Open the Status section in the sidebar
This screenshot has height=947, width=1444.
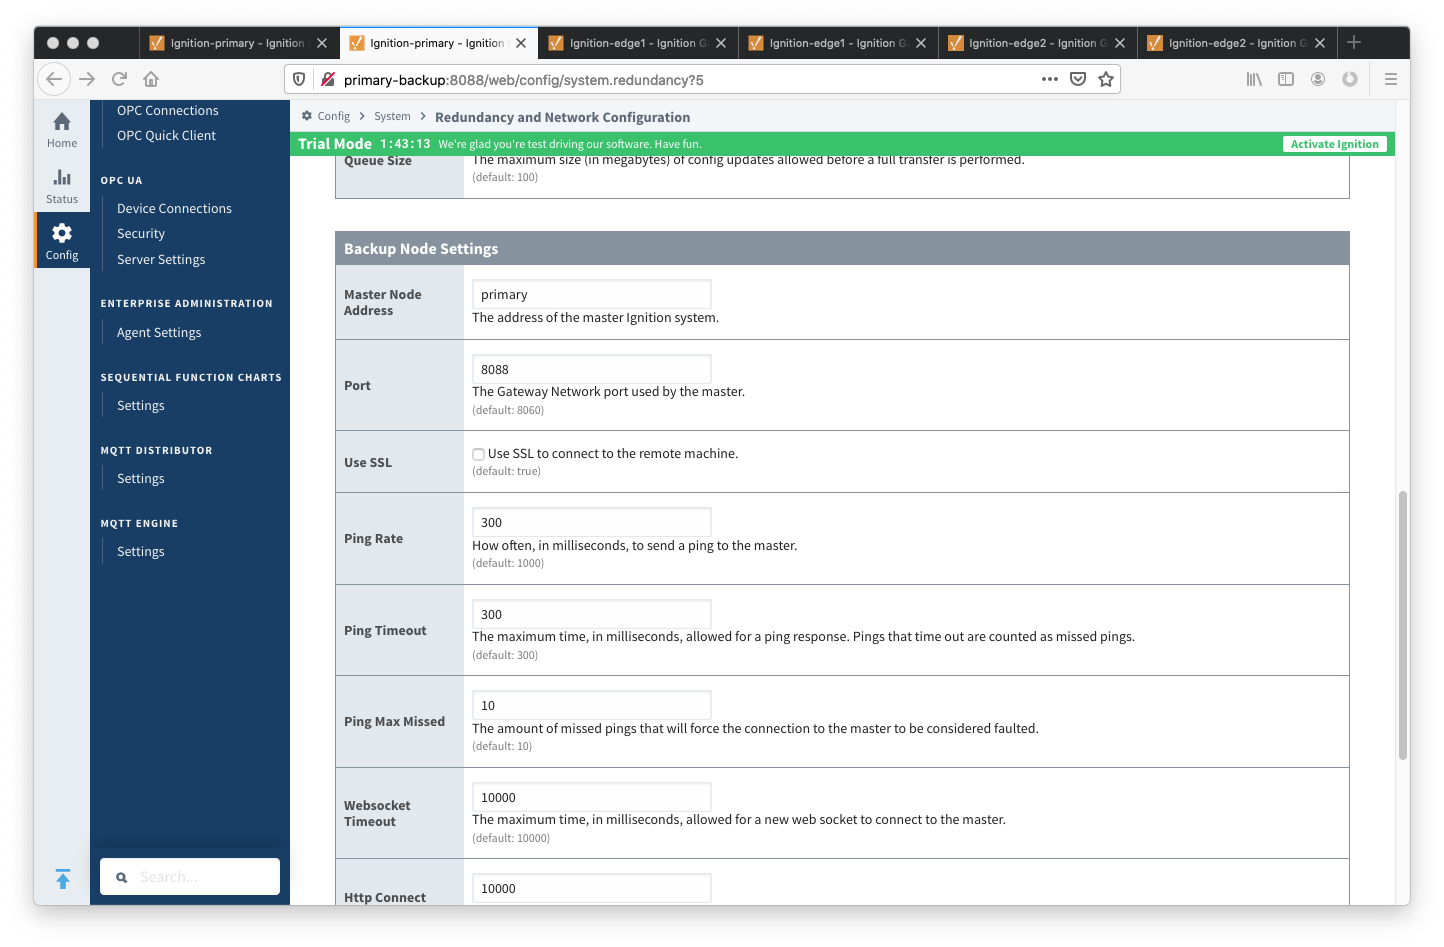pyautogui.click(x=62, y=186)
